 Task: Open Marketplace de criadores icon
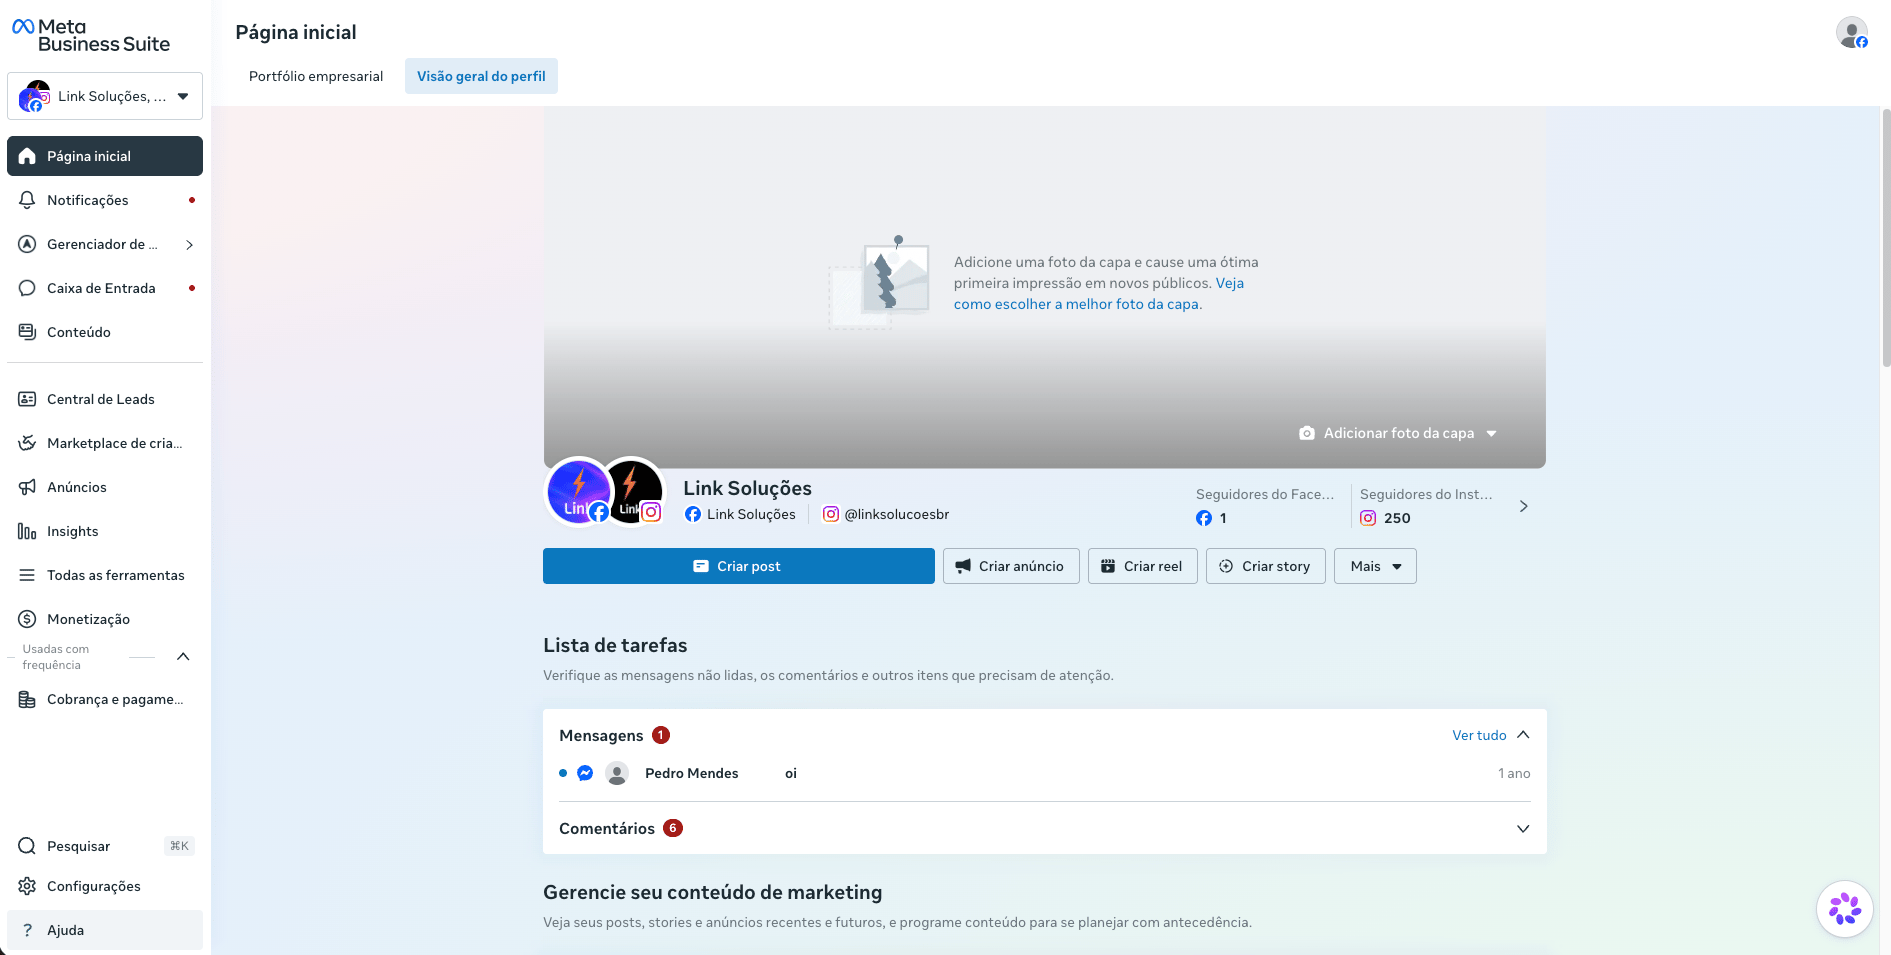[x=27, y=443]
